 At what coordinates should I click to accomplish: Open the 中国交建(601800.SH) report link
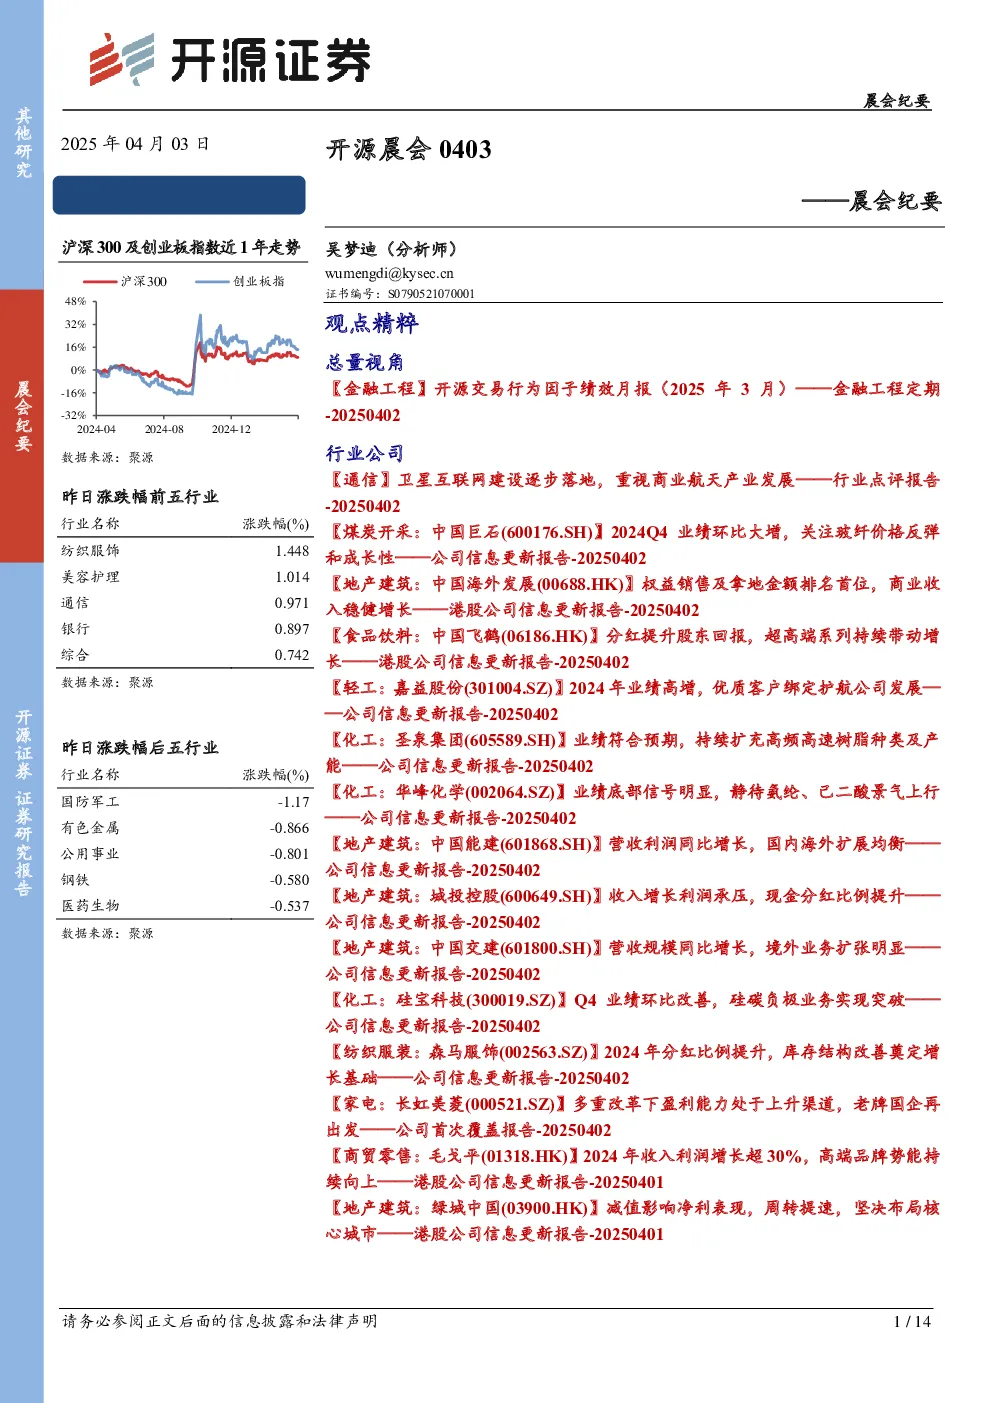tap(633, 961)
